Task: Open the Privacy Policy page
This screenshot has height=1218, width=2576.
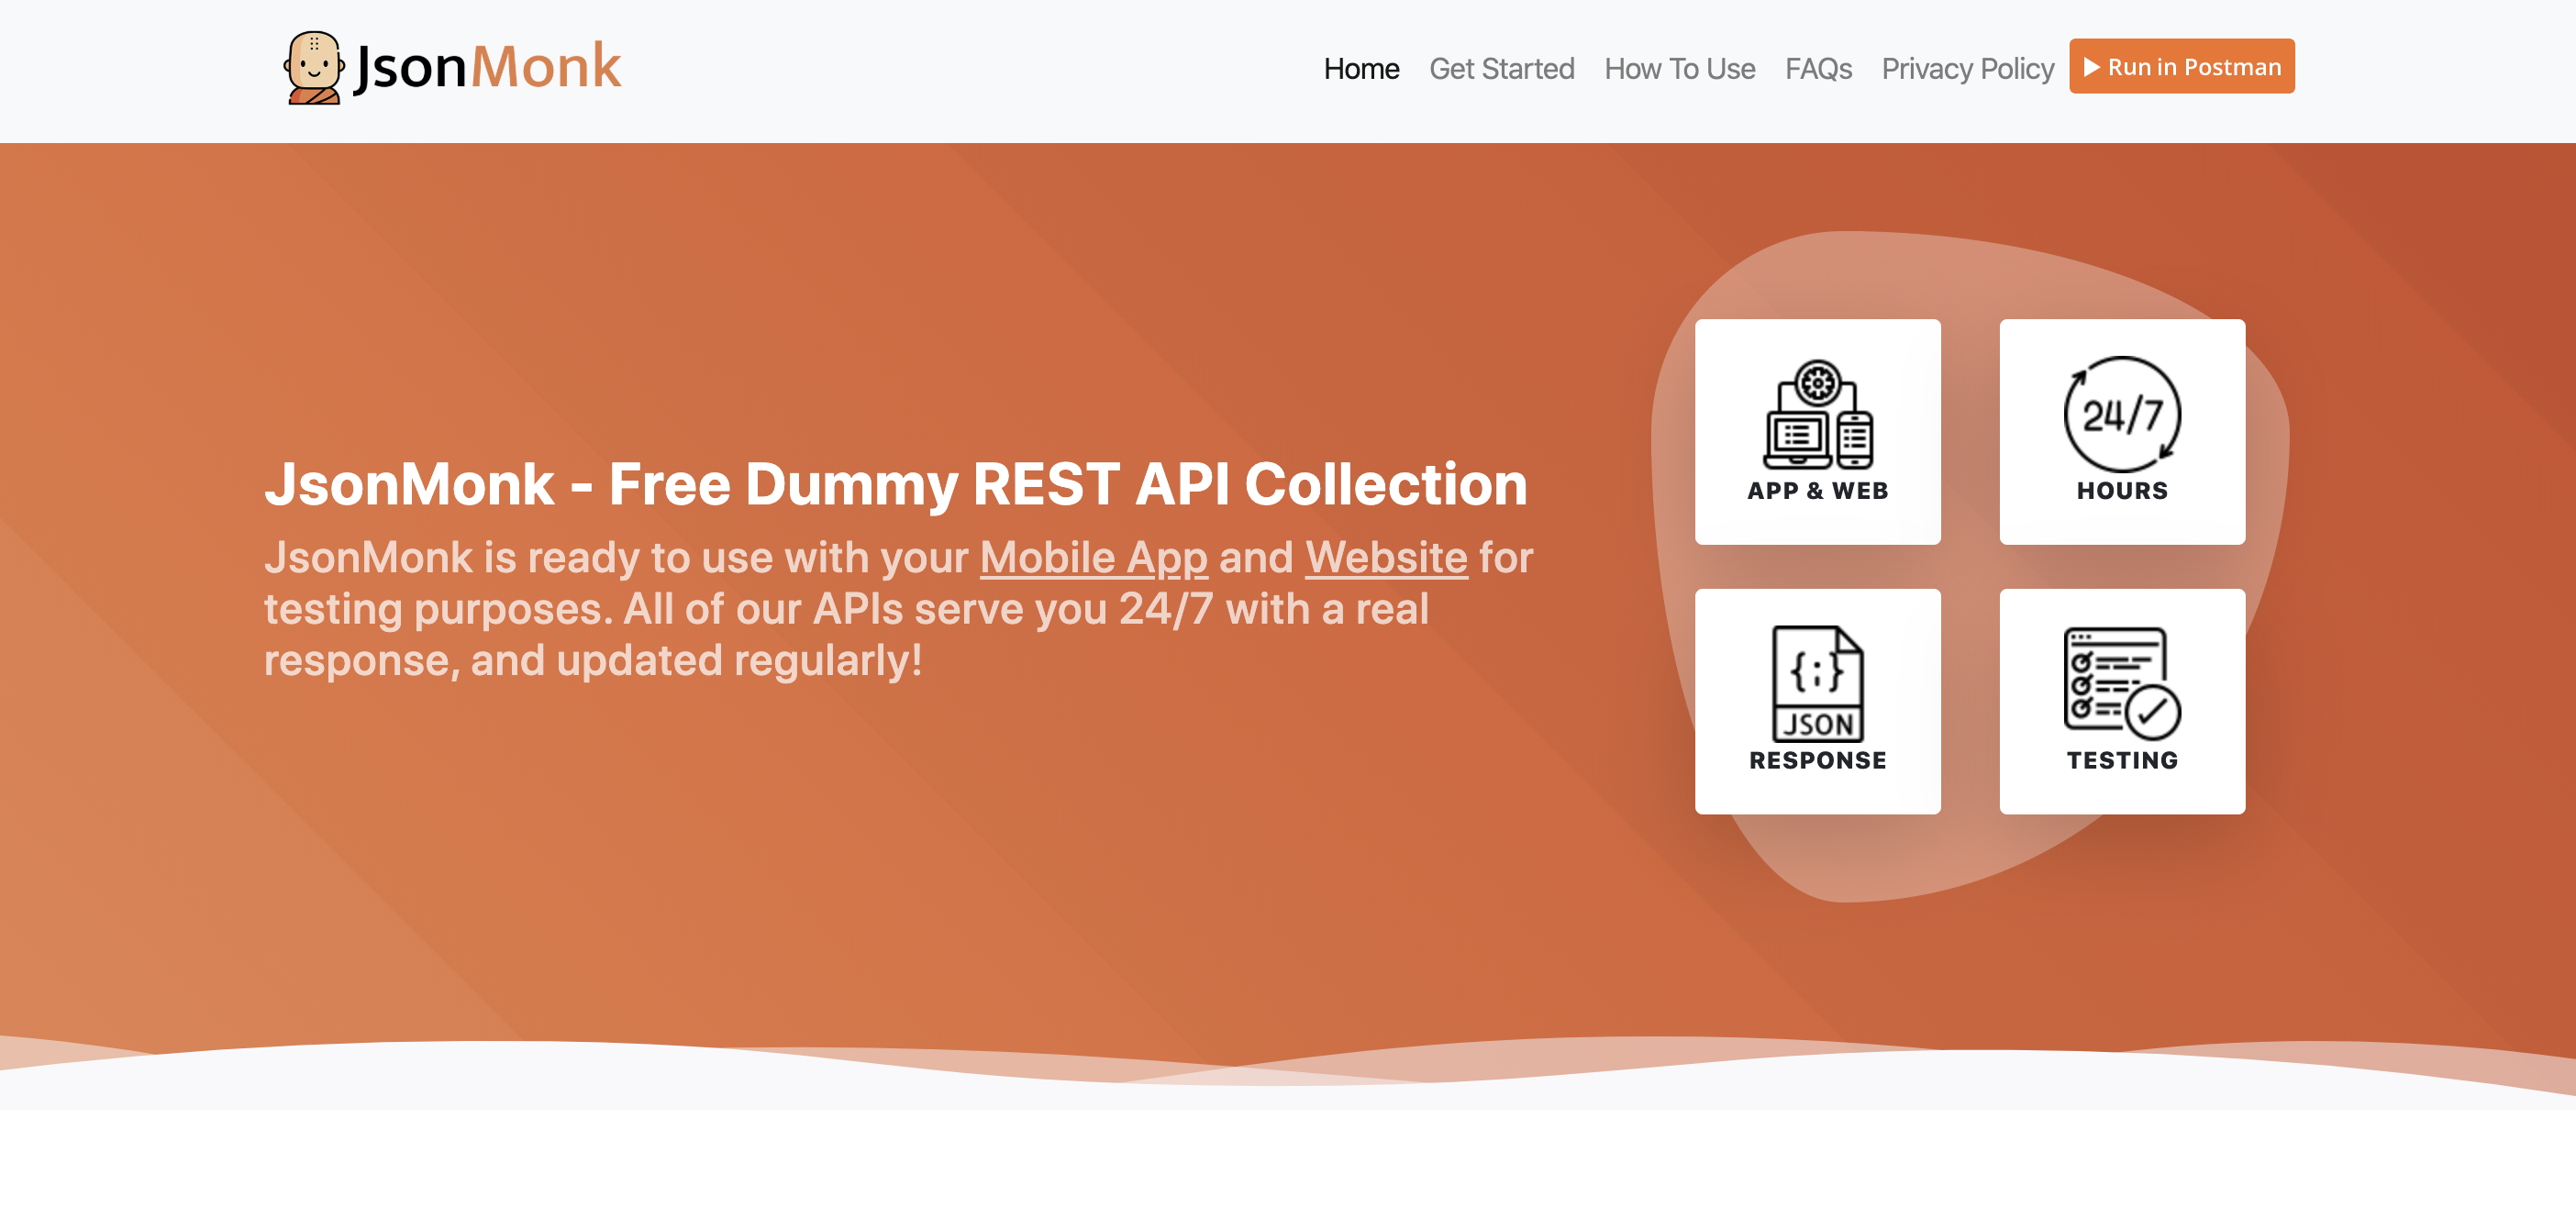Action: (x=1967, y=68)
